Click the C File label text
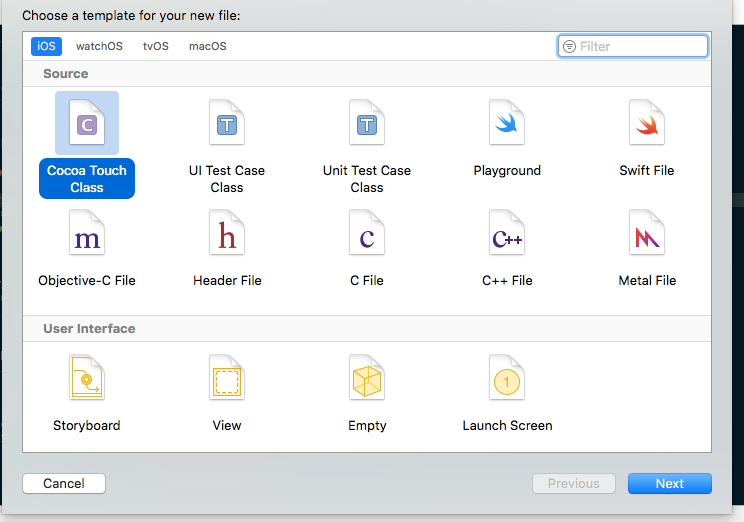744x522 pixels. 367,280
